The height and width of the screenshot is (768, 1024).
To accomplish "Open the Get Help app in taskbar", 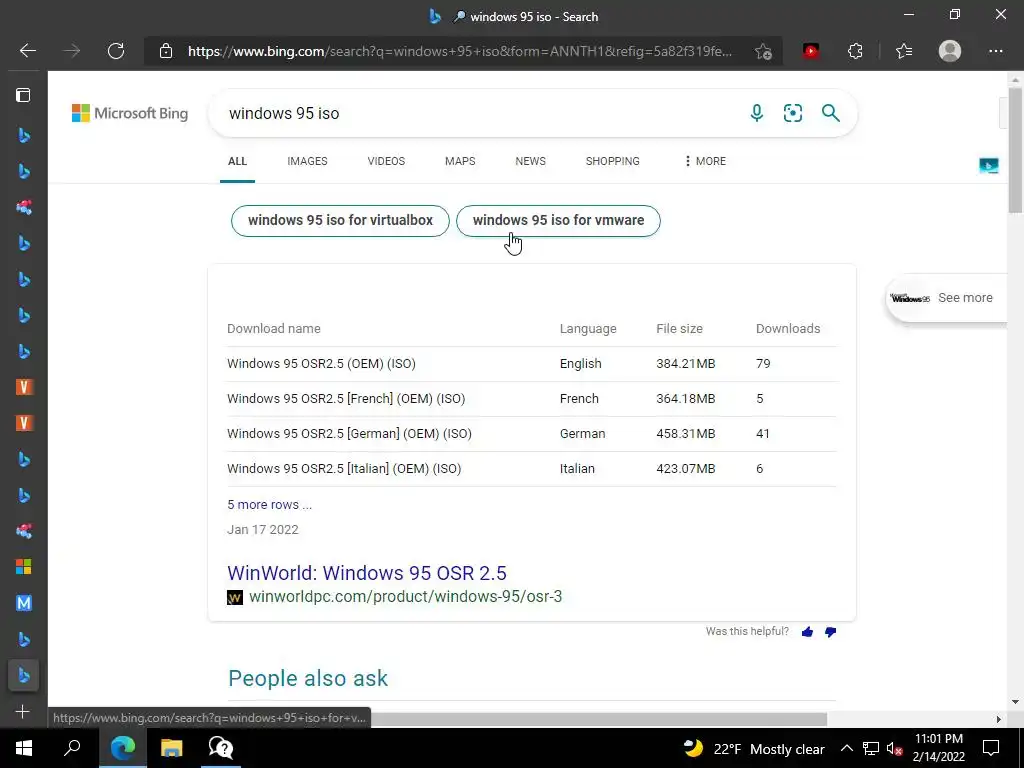I will click(x=221, y=748).
